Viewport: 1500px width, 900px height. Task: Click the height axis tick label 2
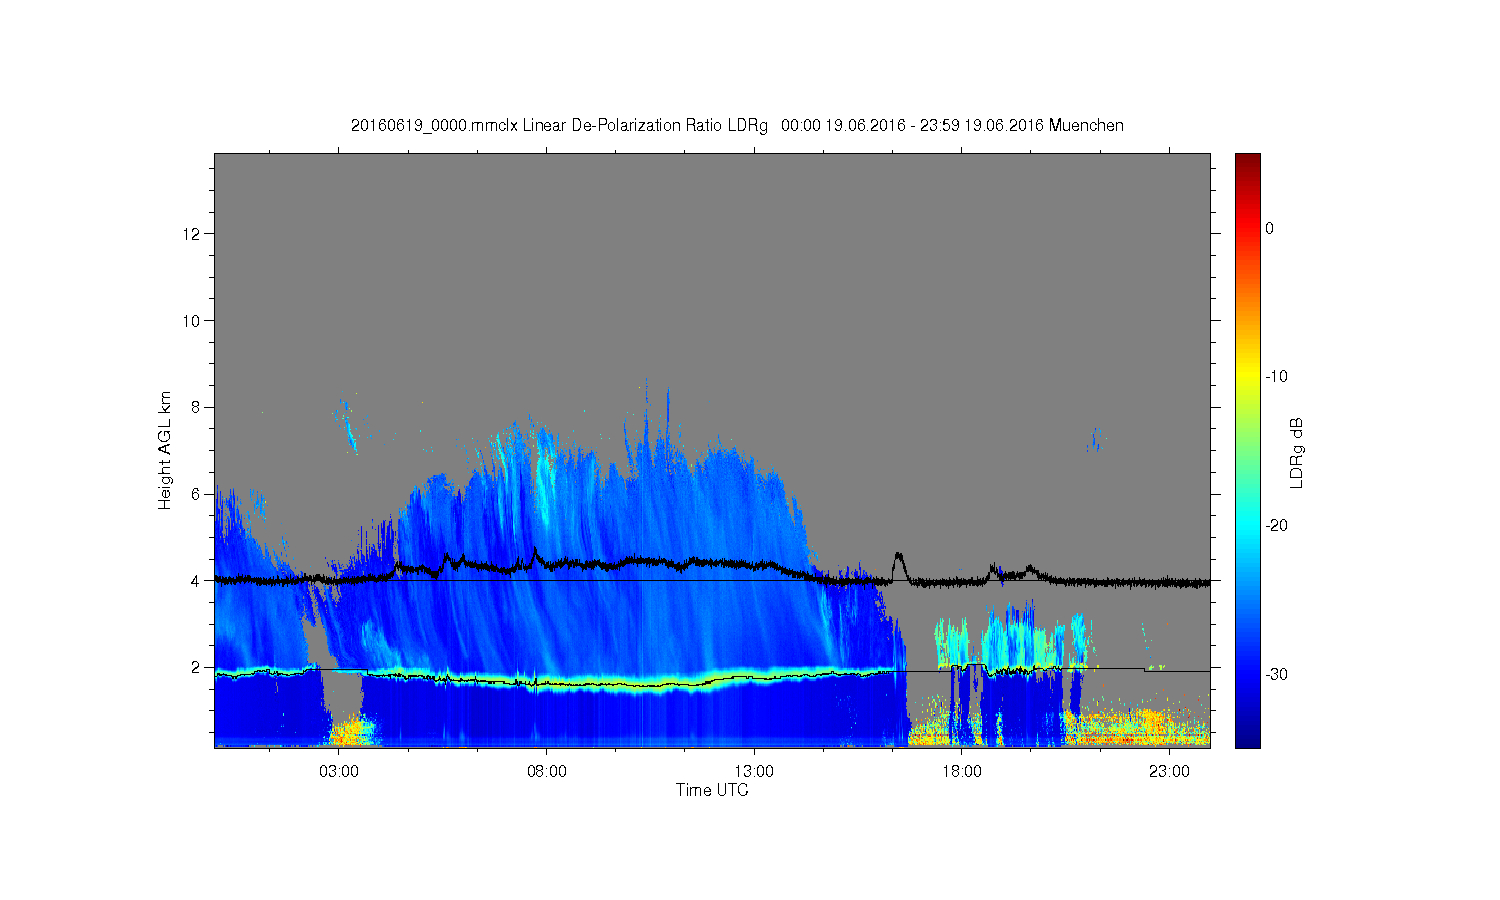(197, 667)
